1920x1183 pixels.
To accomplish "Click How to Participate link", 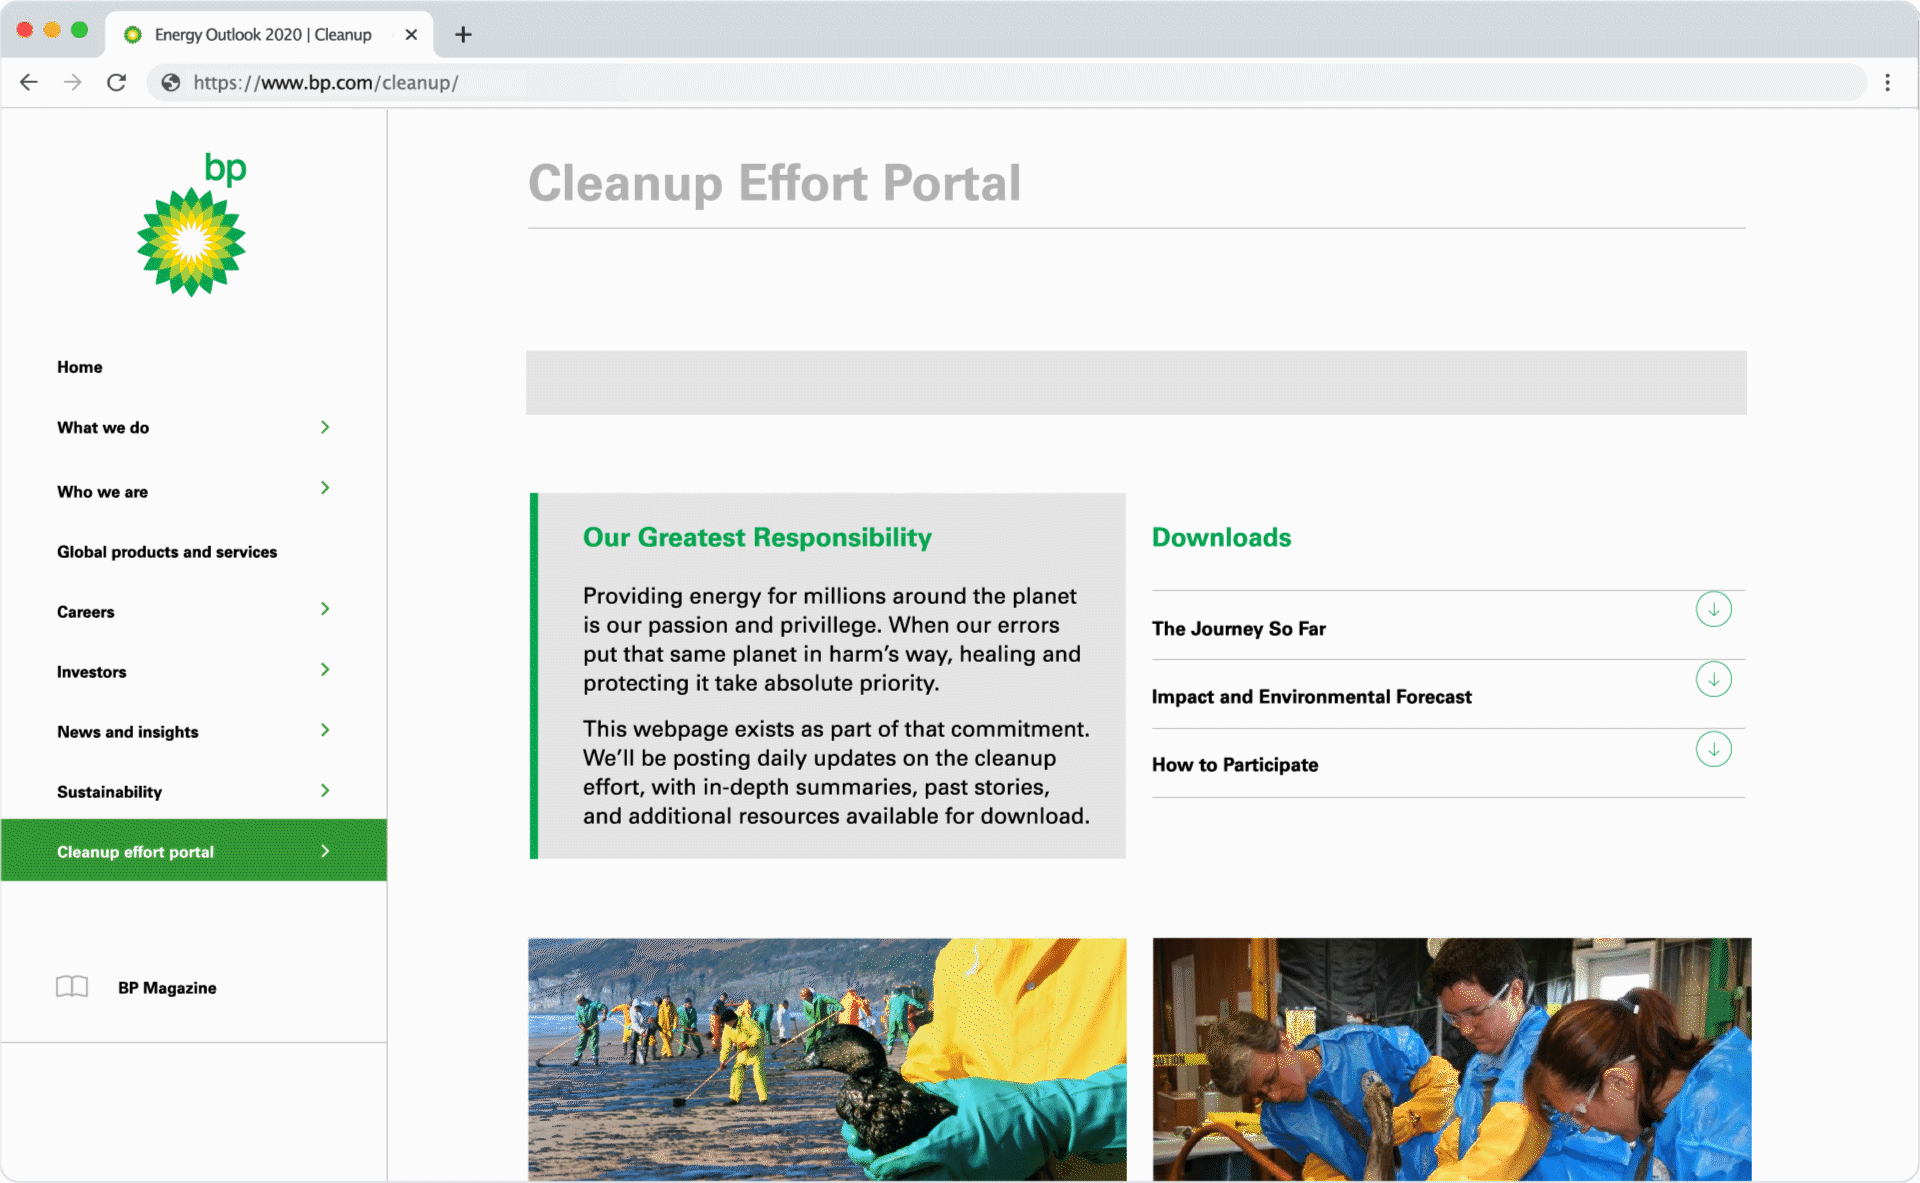I will pyautogui.click(x=1235, y=765).
